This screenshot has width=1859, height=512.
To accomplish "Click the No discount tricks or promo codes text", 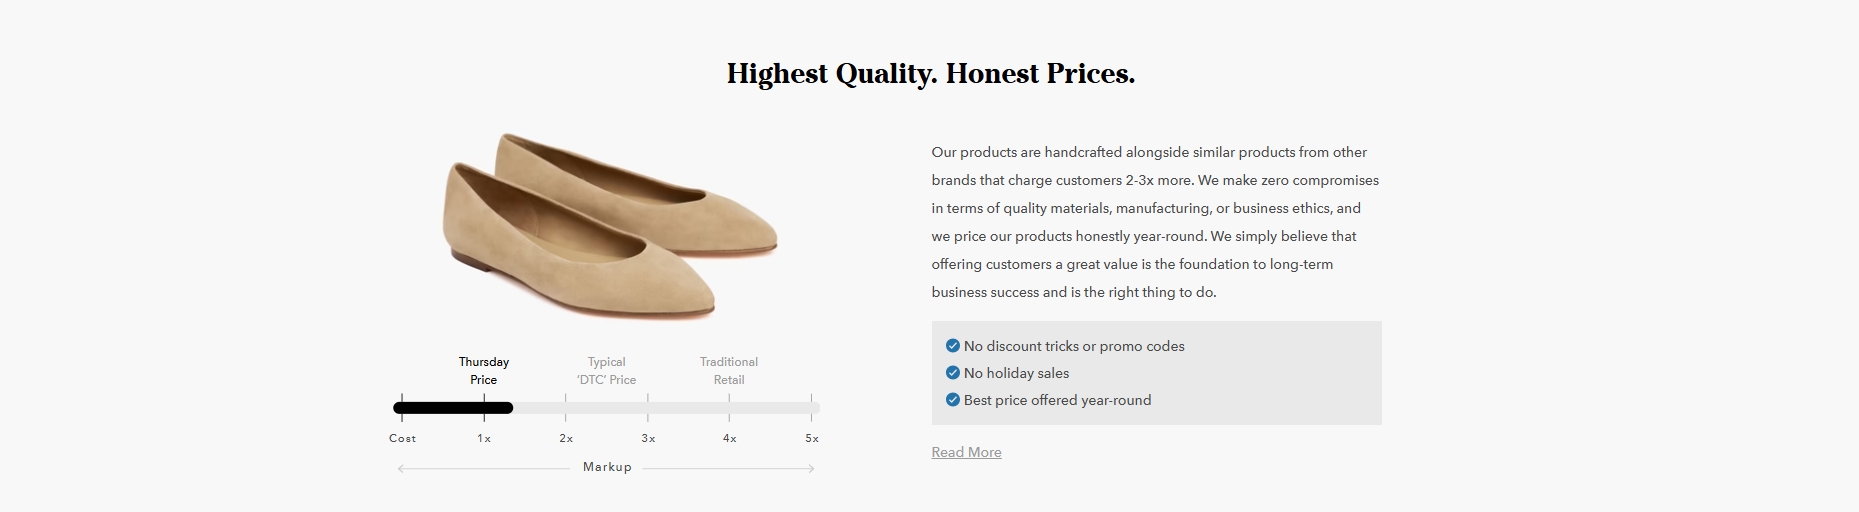I will pyautogui.click(x=1074, y=346).
